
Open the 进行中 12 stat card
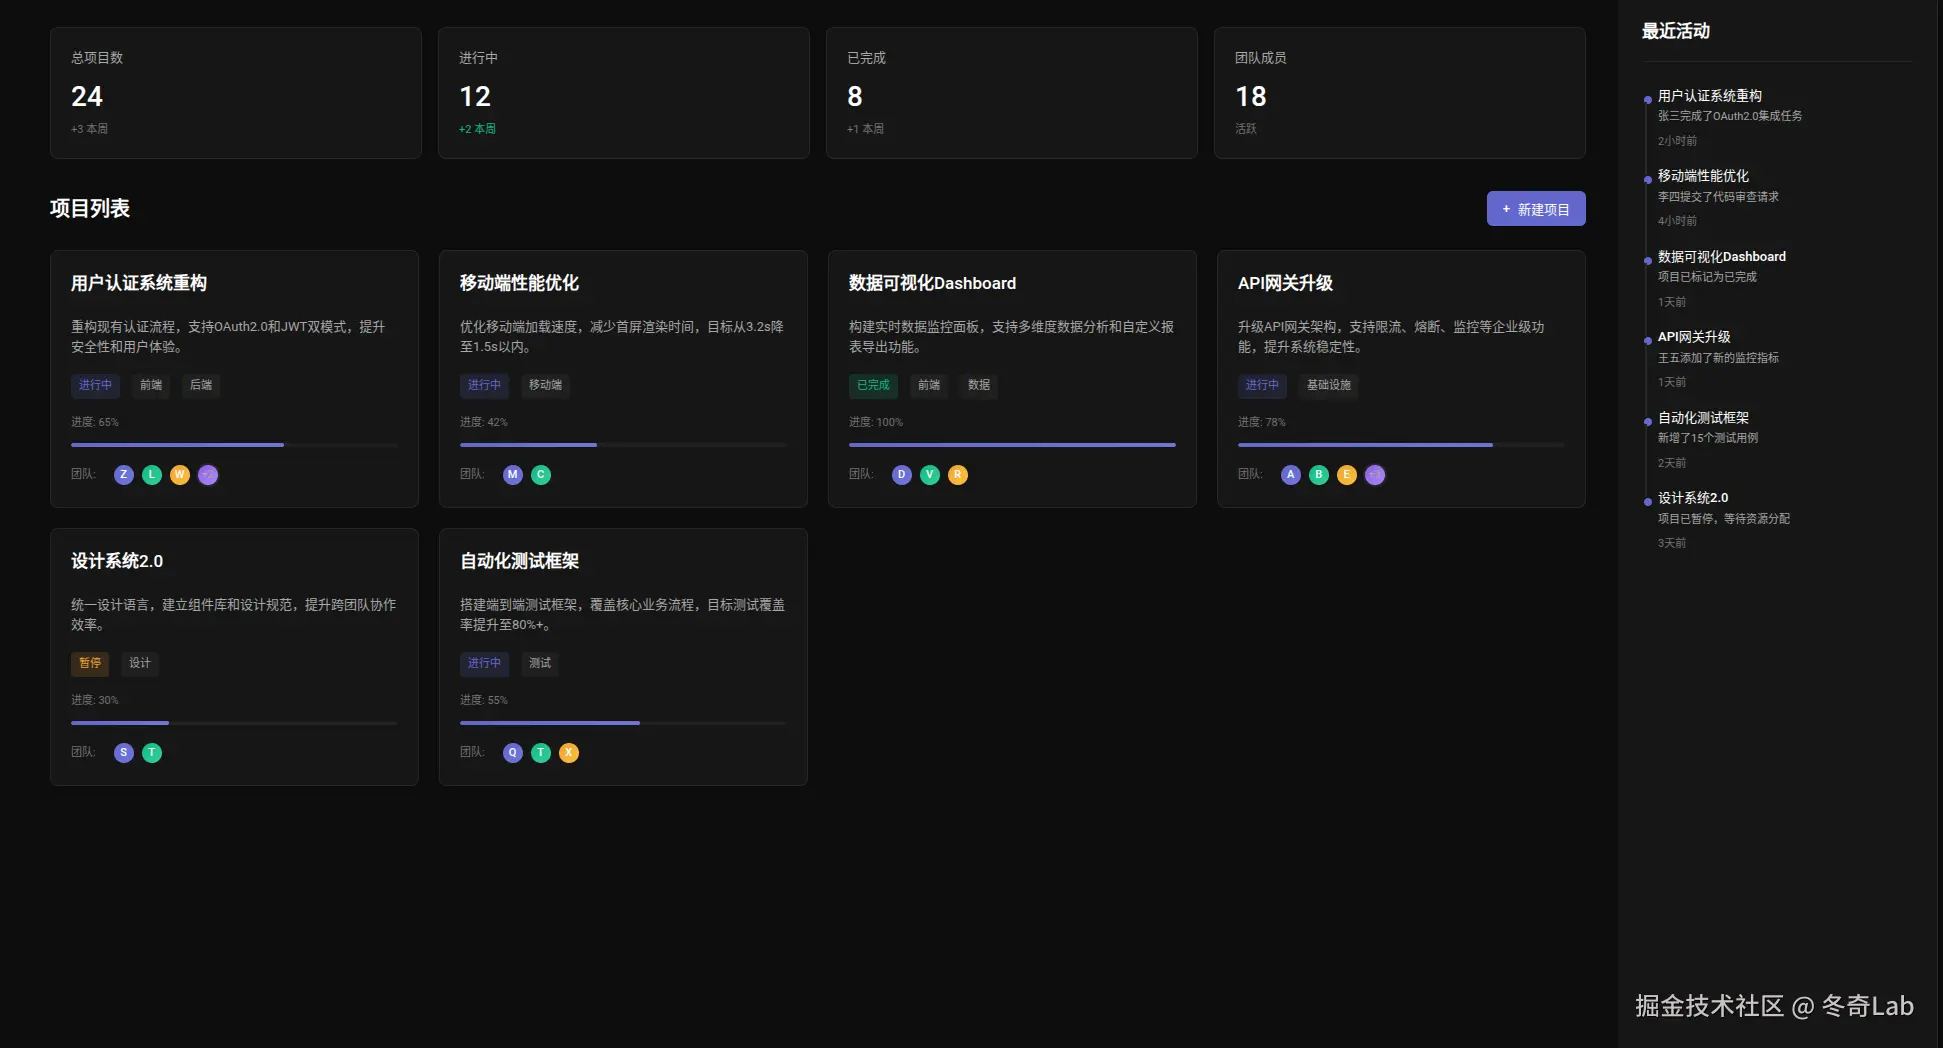click(x=624, y=93)
